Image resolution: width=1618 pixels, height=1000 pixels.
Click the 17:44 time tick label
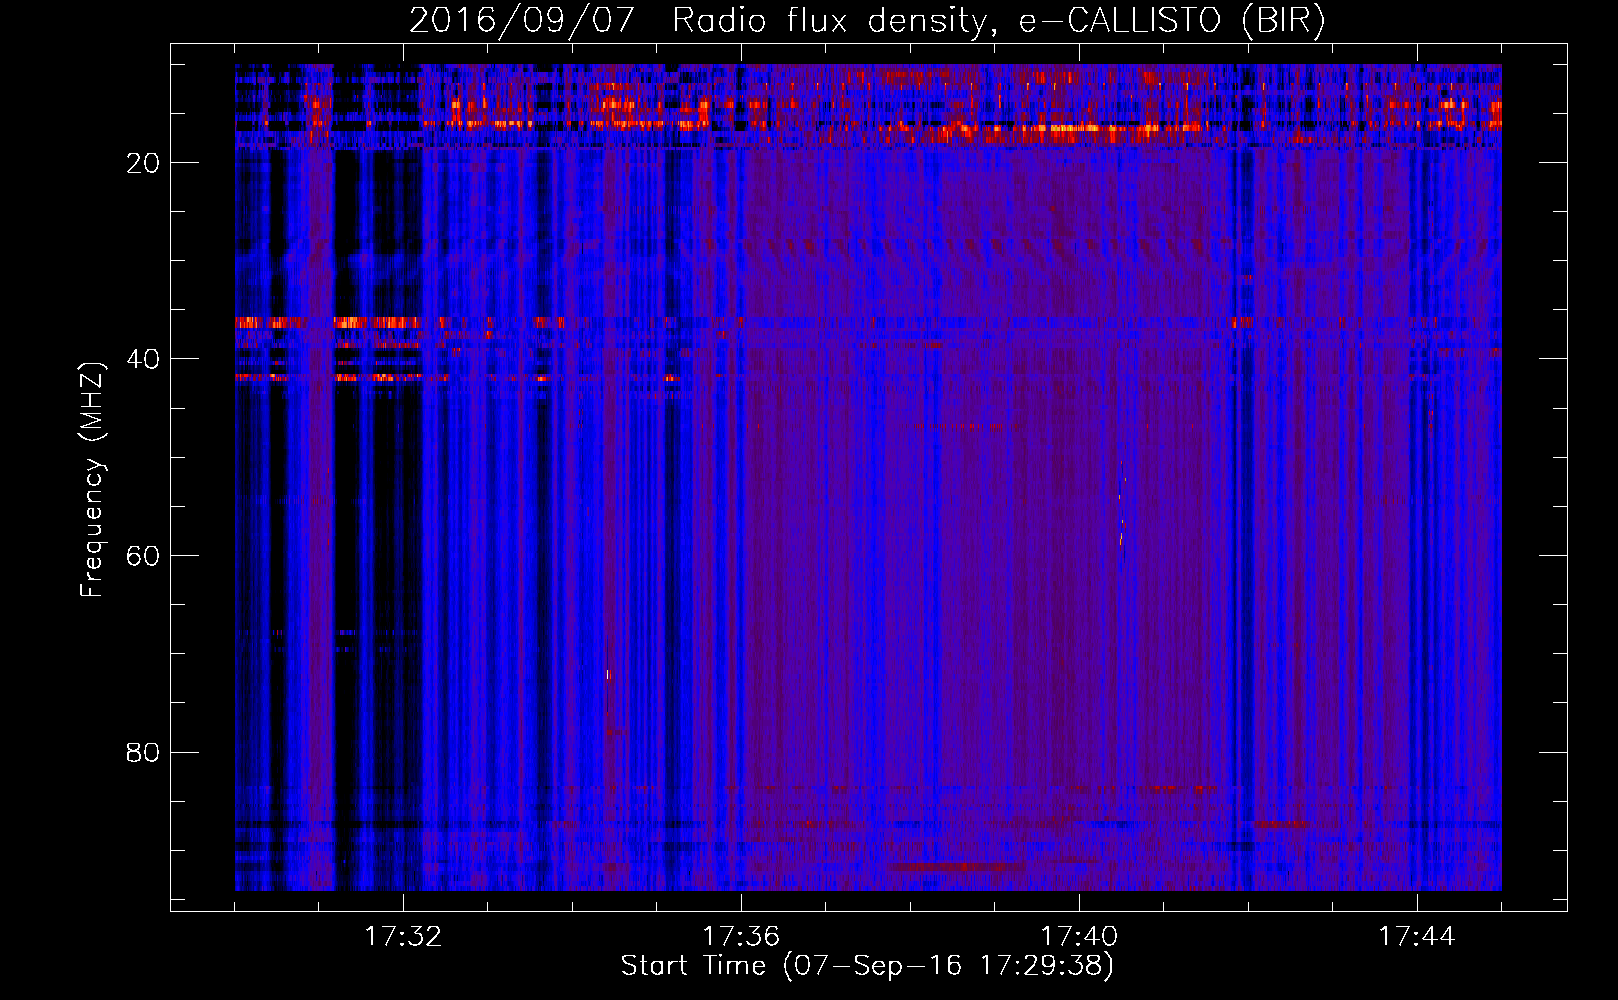pos(1417,937)
